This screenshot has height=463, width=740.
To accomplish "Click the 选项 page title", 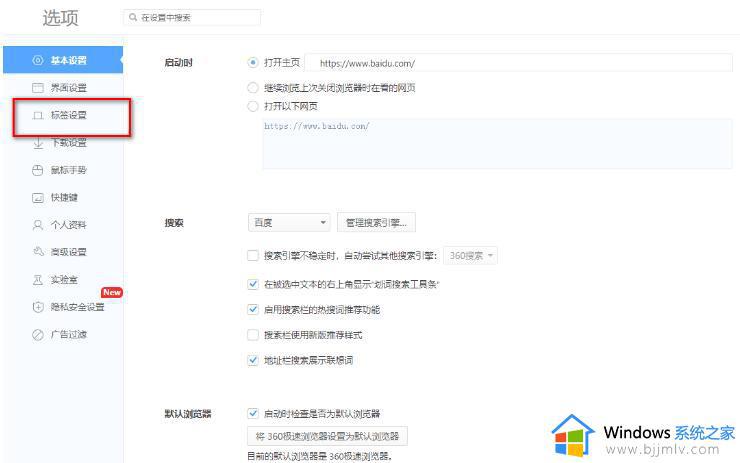I will (x=60, y=18).
